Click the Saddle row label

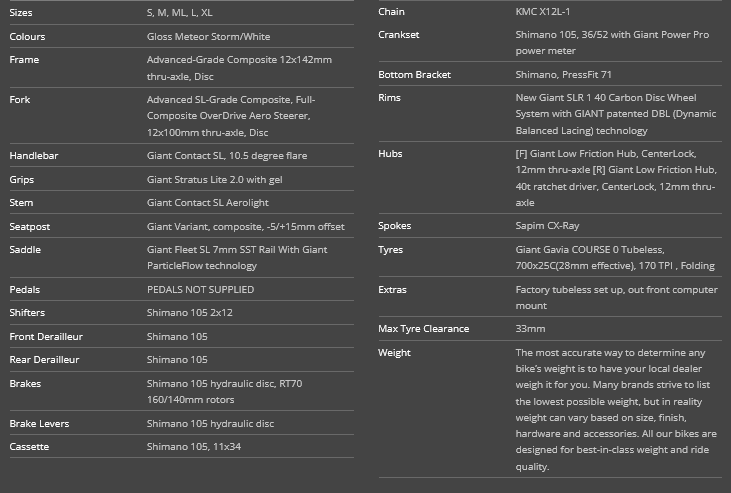(25, 250)
